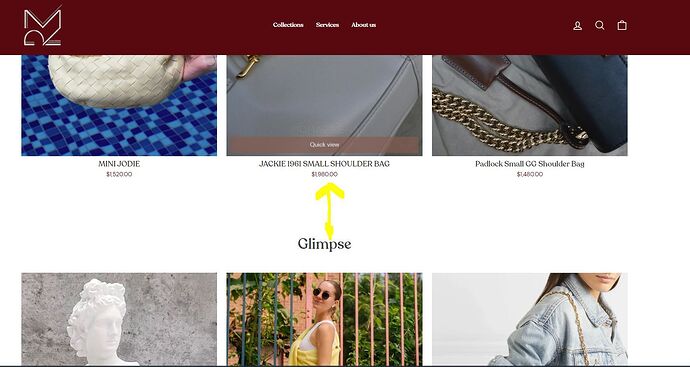Go home via the M logo
The width and height of the screenshot is (690, 367).
coord(43,27)
